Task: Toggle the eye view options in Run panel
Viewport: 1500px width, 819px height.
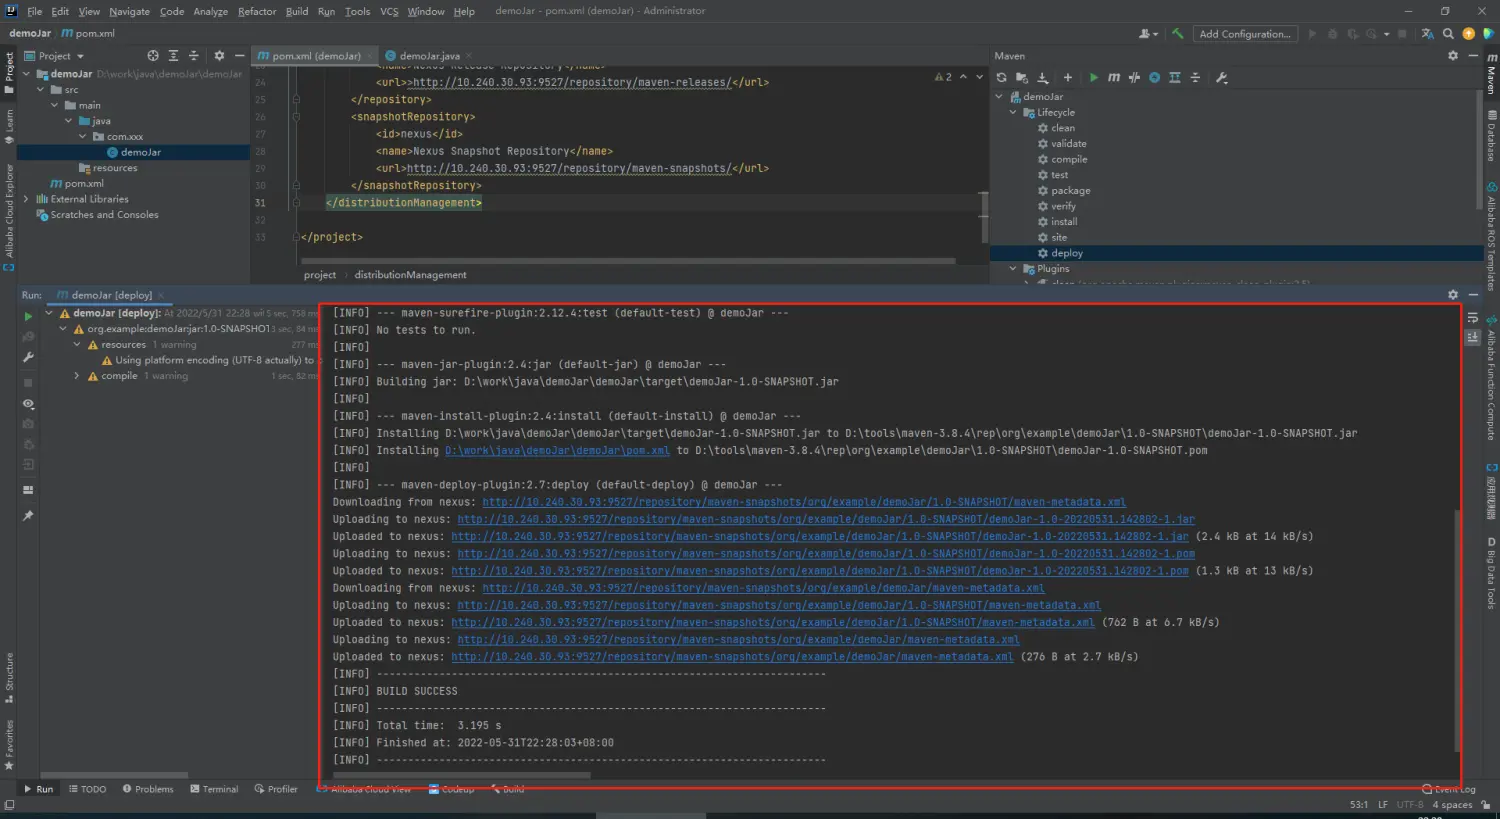Action: coord(28,404)
